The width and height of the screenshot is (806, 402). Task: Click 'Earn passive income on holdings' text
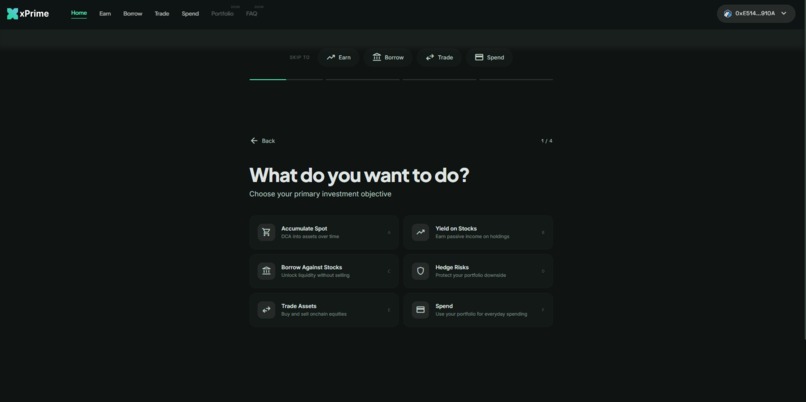[472, 237]
